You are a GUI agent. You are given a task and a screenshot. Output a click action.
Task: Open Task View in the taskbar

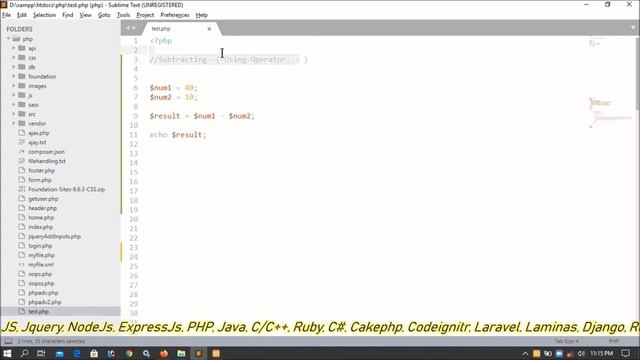click(x=41, y=353)
